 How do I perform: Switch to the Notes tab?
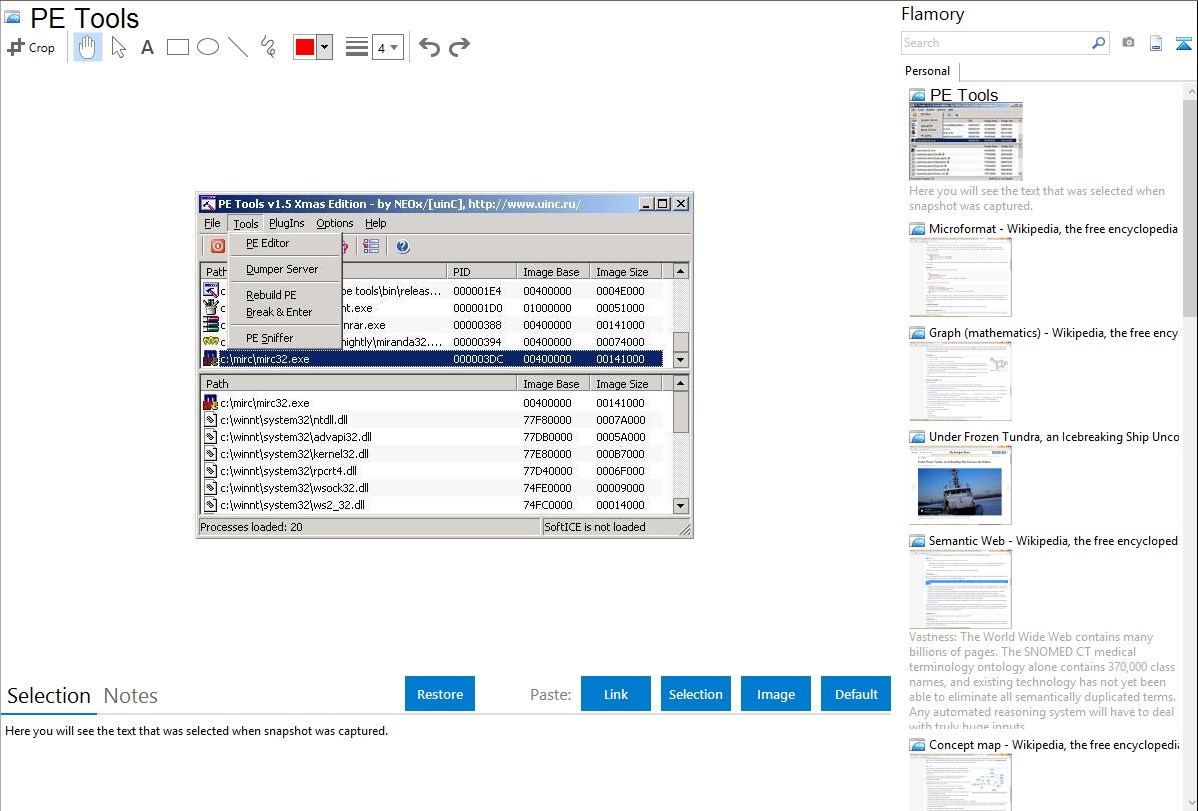(x=131, y=696)
